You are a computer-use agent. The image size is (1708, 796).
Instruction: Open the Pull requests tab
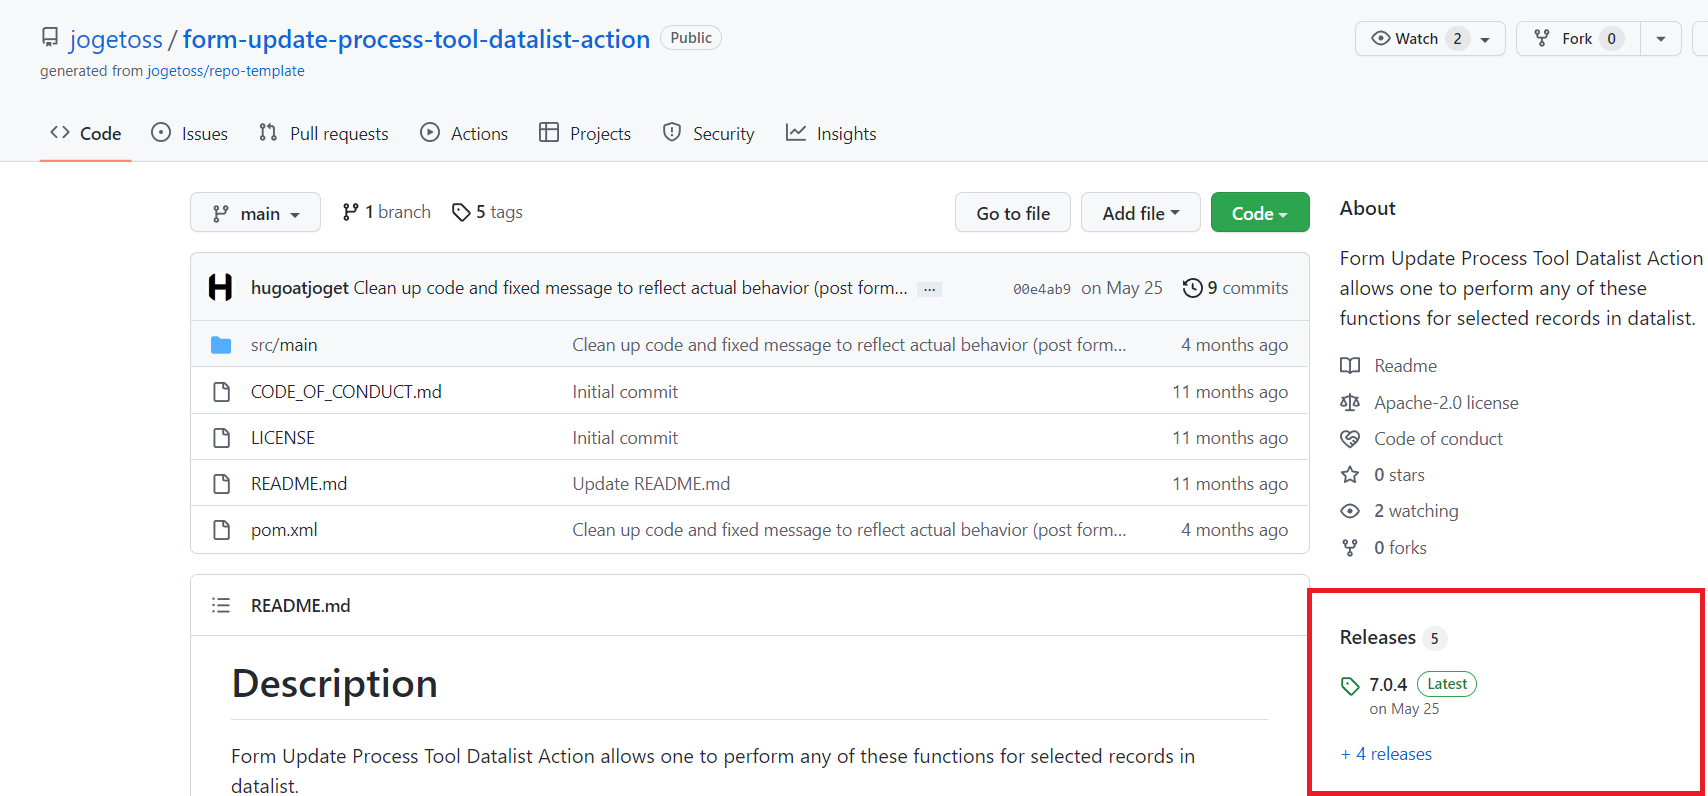[x=324, y=134]
